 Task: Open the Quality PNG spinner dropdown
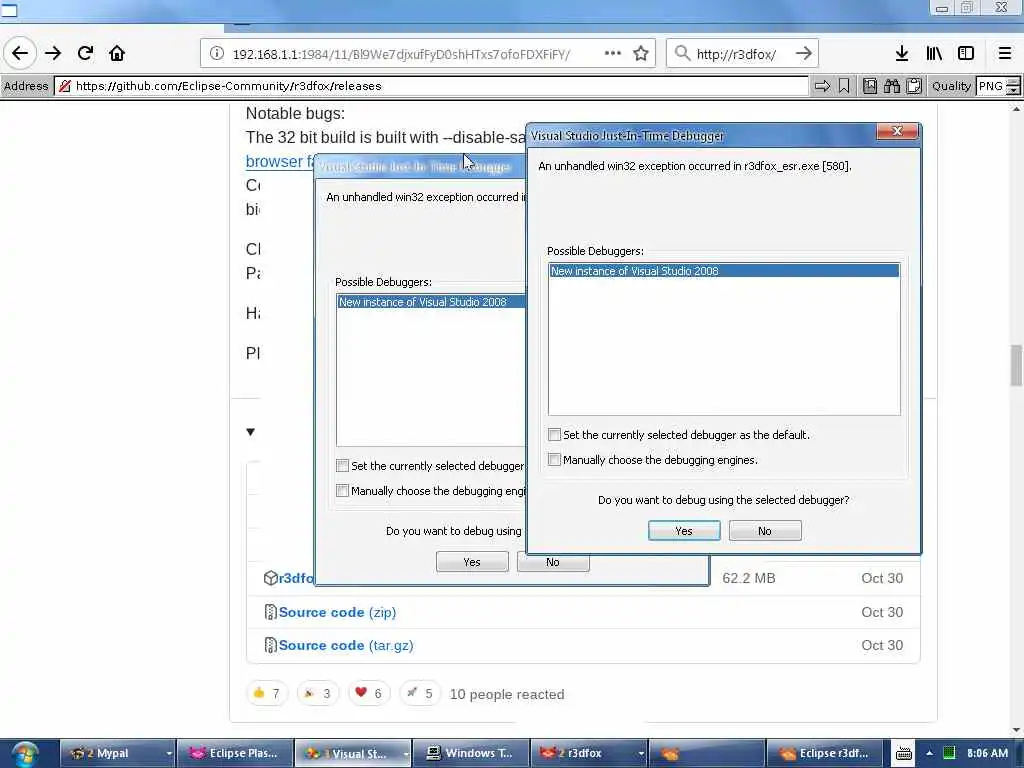click(1013, 86)
